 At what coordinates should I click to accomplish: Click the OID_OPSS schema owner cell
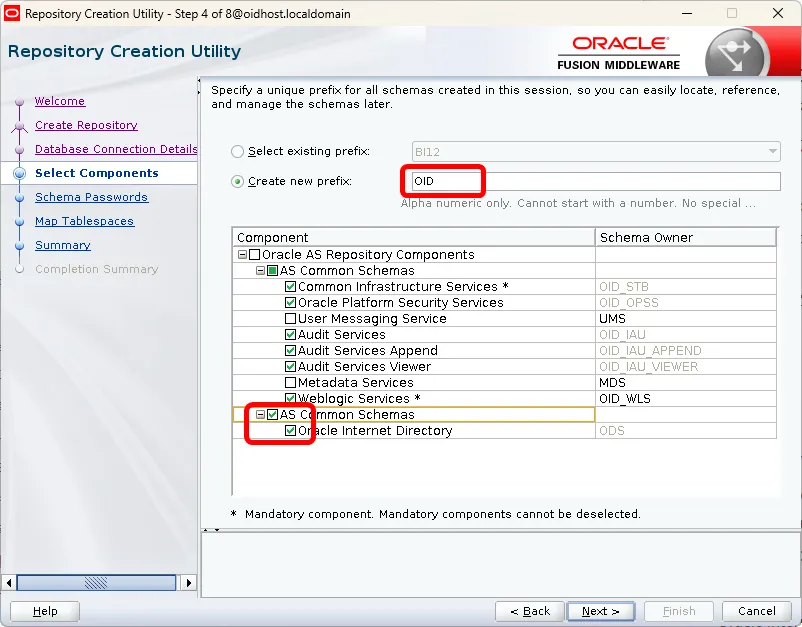coord(686,303)
